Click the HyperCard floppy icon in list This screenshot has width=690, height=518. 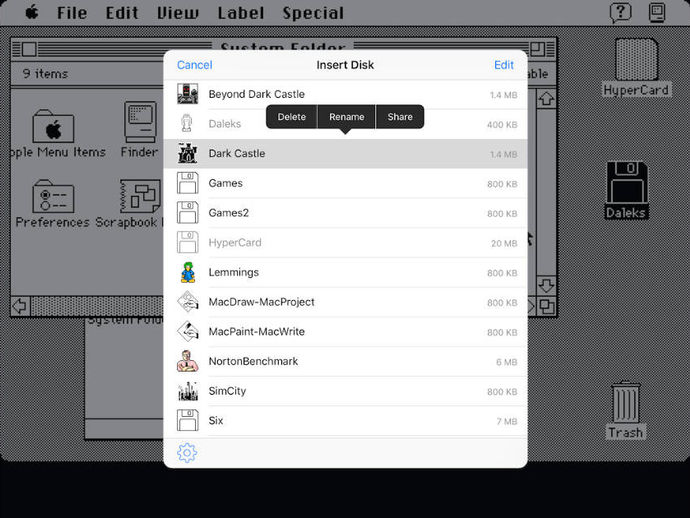pyautogui.click(x=187, y=242)
